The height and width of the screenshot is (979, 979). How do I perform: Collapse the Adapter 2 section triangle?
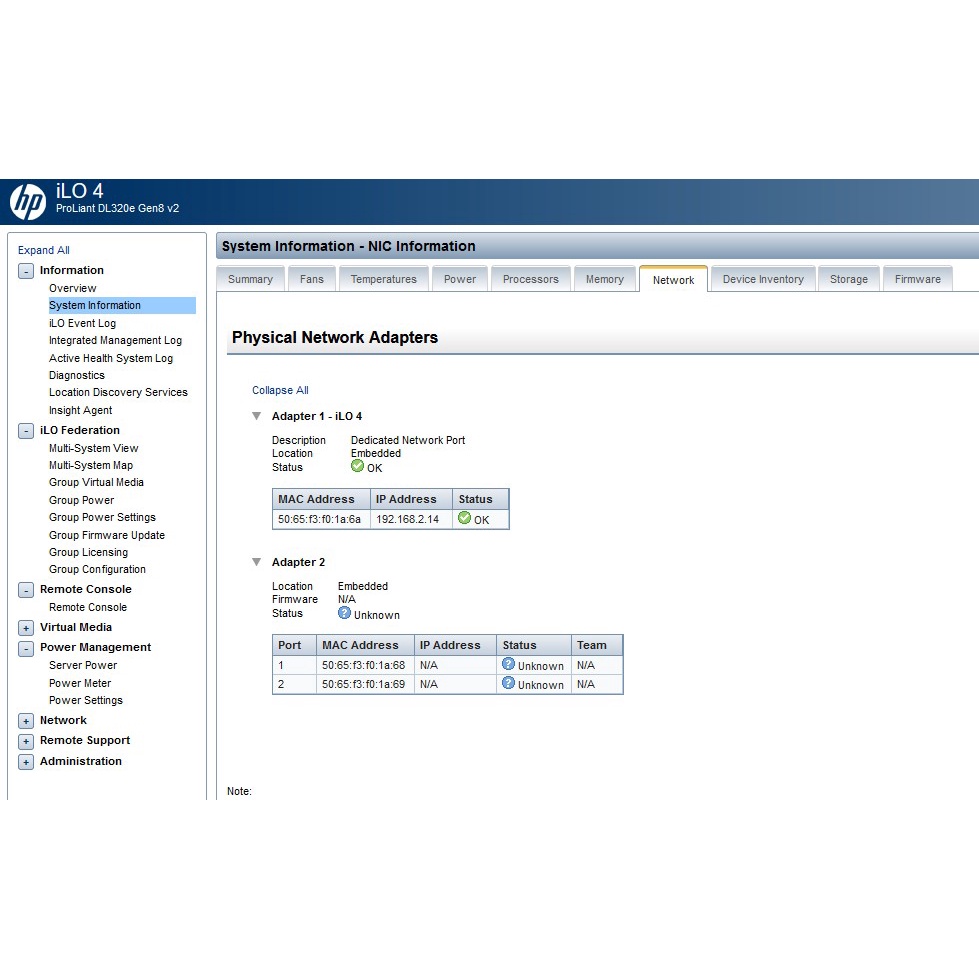257,562
